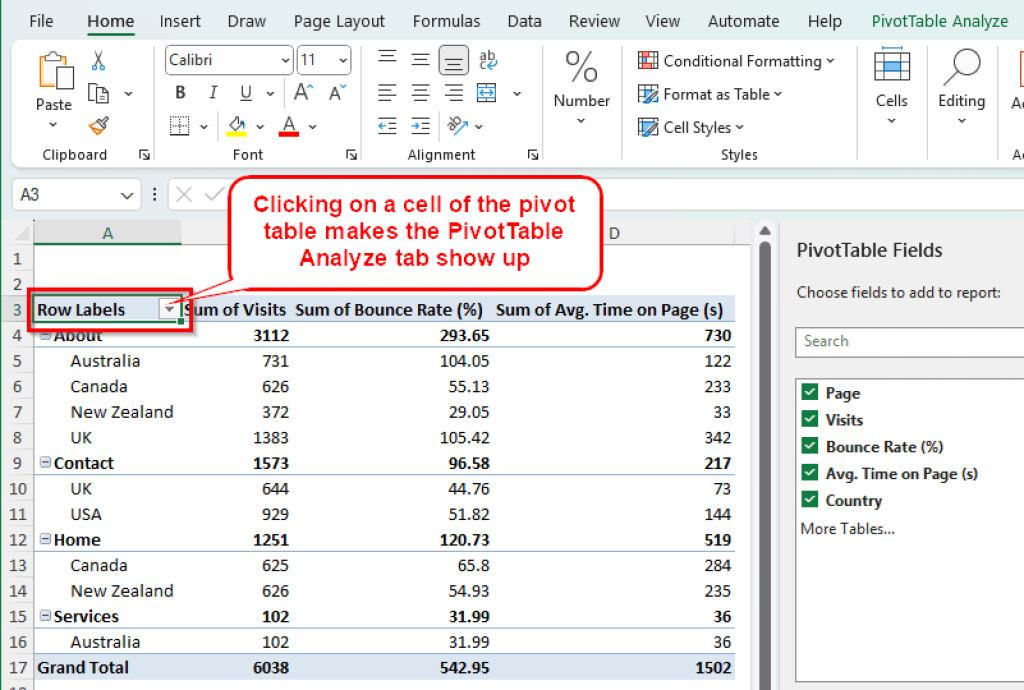The image size is (1024, 690).
Task: Apply Percent Style in the Number group
Action: click(581, 67)
